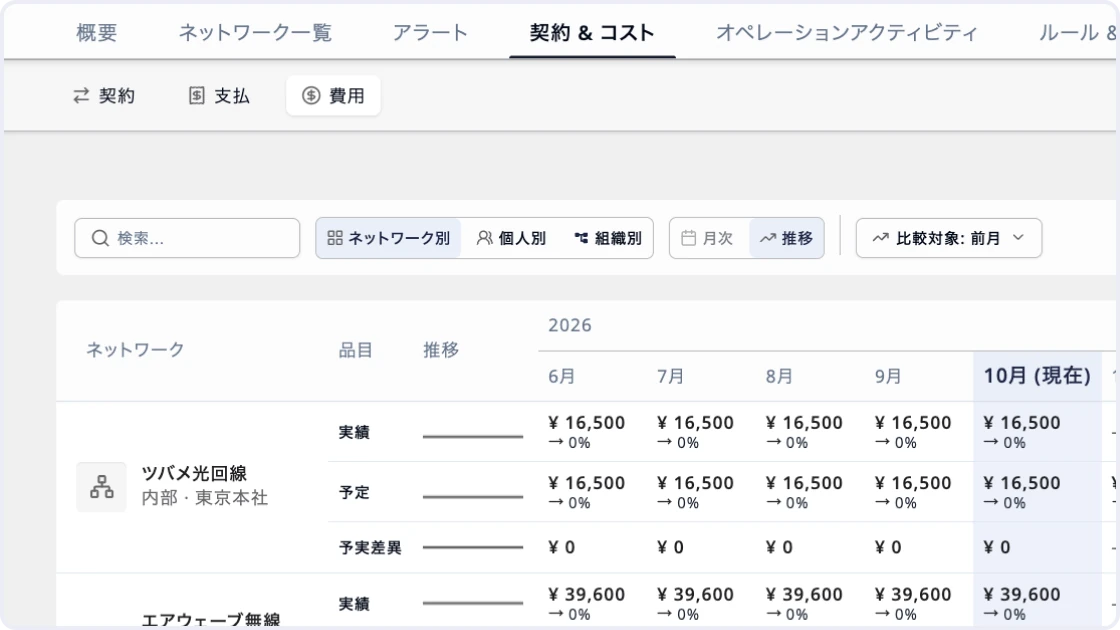Click the 6月 column header
Screen dimensions: 1120x630
[x=561, y=376]
